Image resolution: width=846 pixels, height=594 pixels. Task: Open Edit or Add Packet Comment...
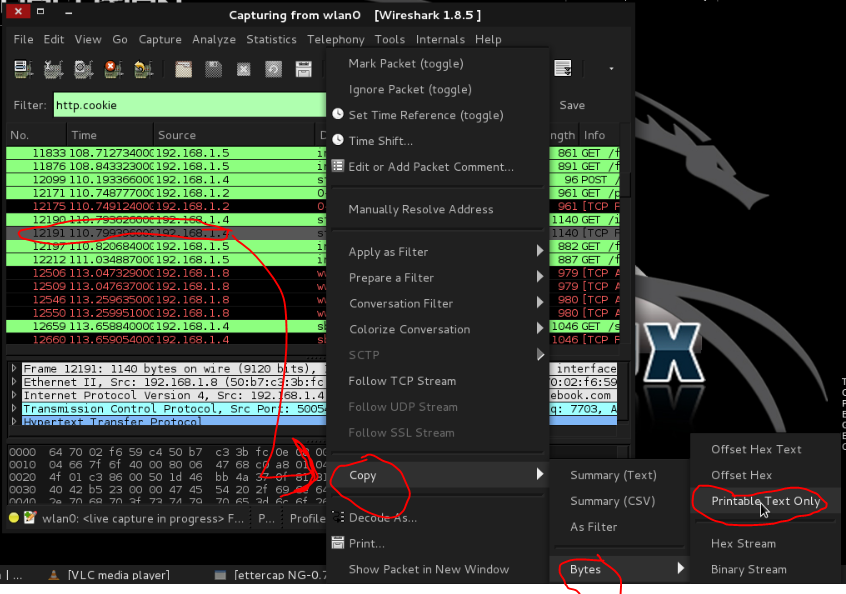click(431, 167)
